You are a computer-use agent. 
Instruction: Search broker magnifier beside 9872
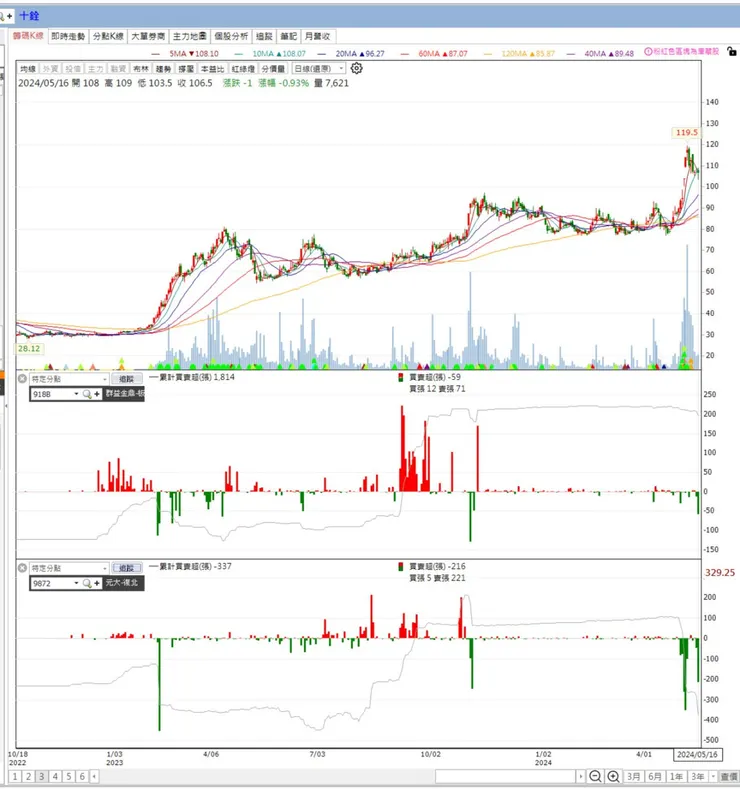pos(87,583)
